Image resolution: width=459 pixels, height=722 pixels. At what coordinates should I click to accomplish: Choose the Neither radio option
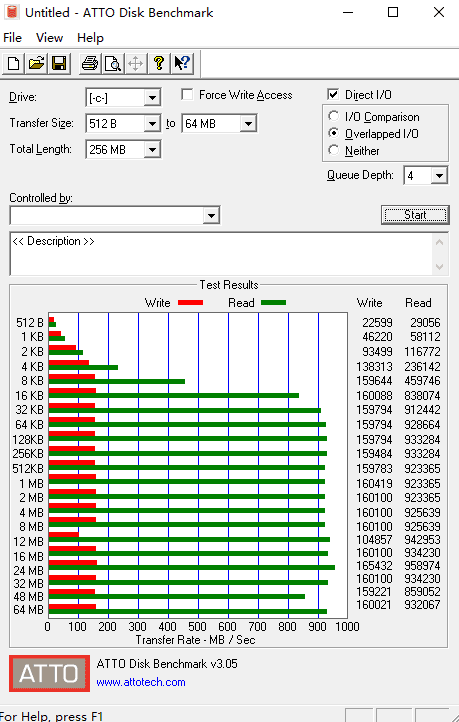point(334,150)
